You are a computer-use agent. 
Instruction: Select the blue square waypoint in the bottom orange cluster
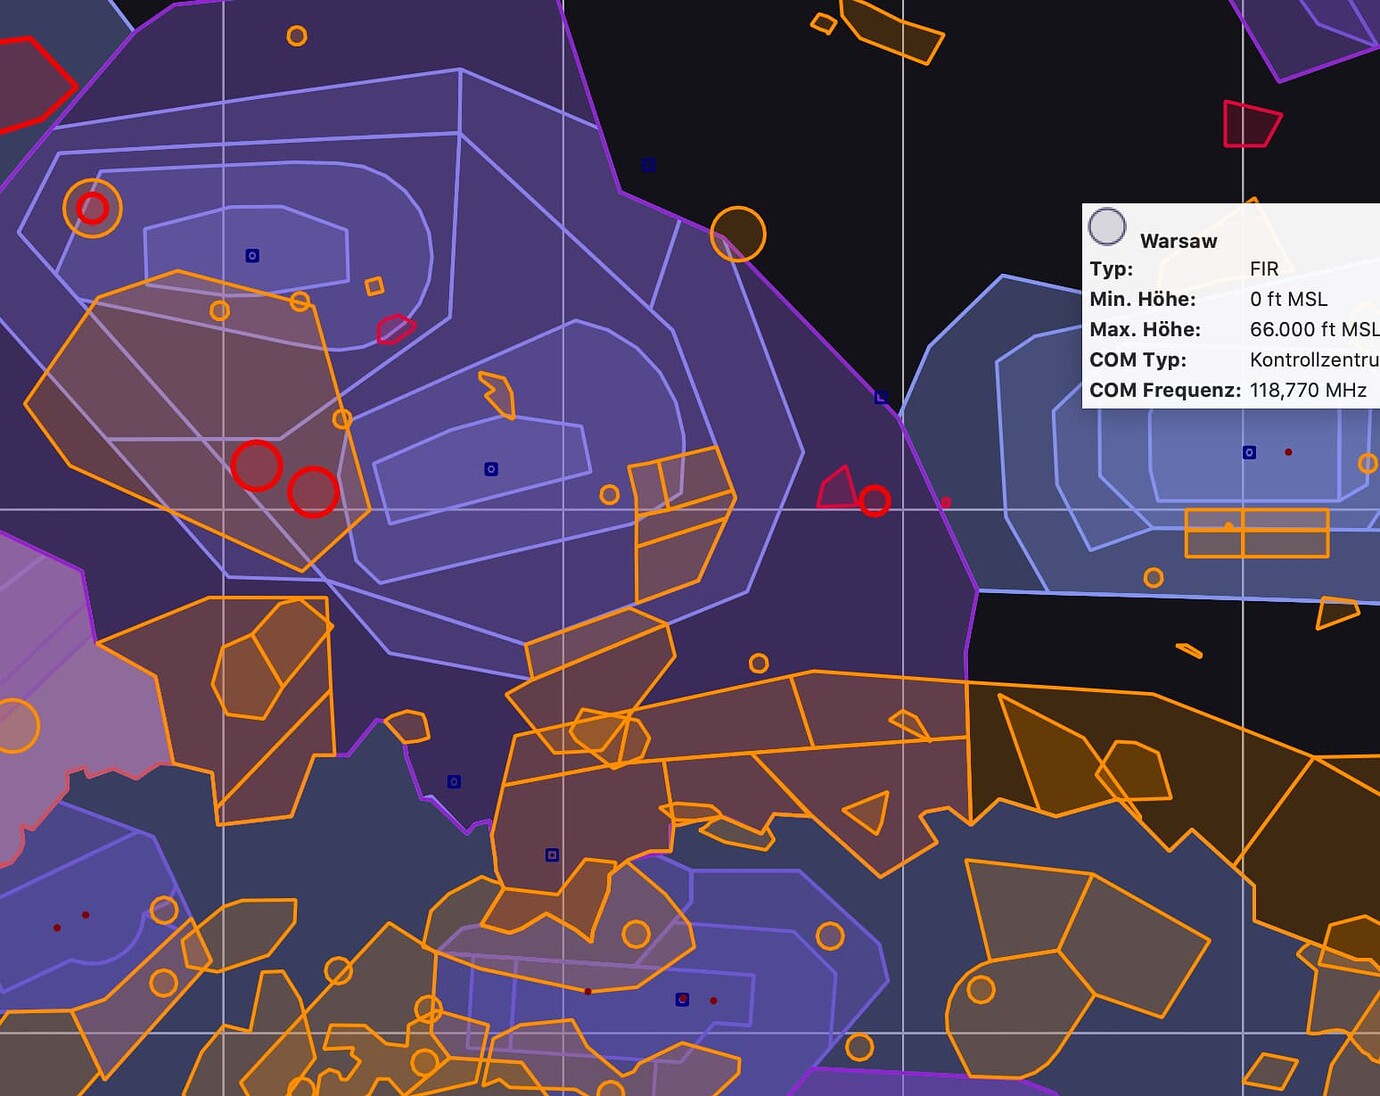(551, 854)
